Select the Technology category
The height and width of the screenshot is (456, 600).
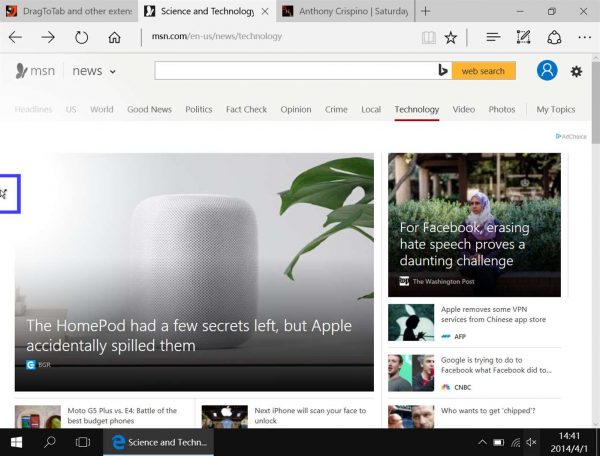[417, 109]
